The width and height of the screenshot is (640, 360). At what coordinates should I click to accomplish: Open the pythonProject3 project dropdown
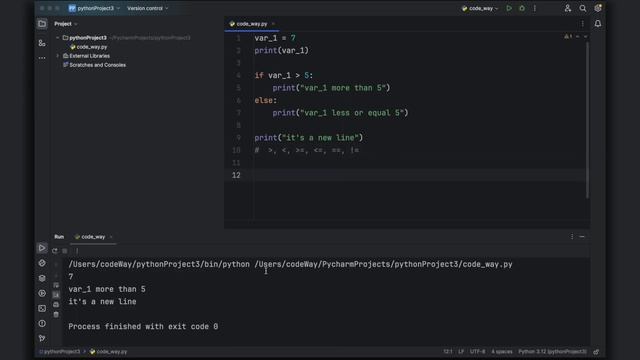94,8
